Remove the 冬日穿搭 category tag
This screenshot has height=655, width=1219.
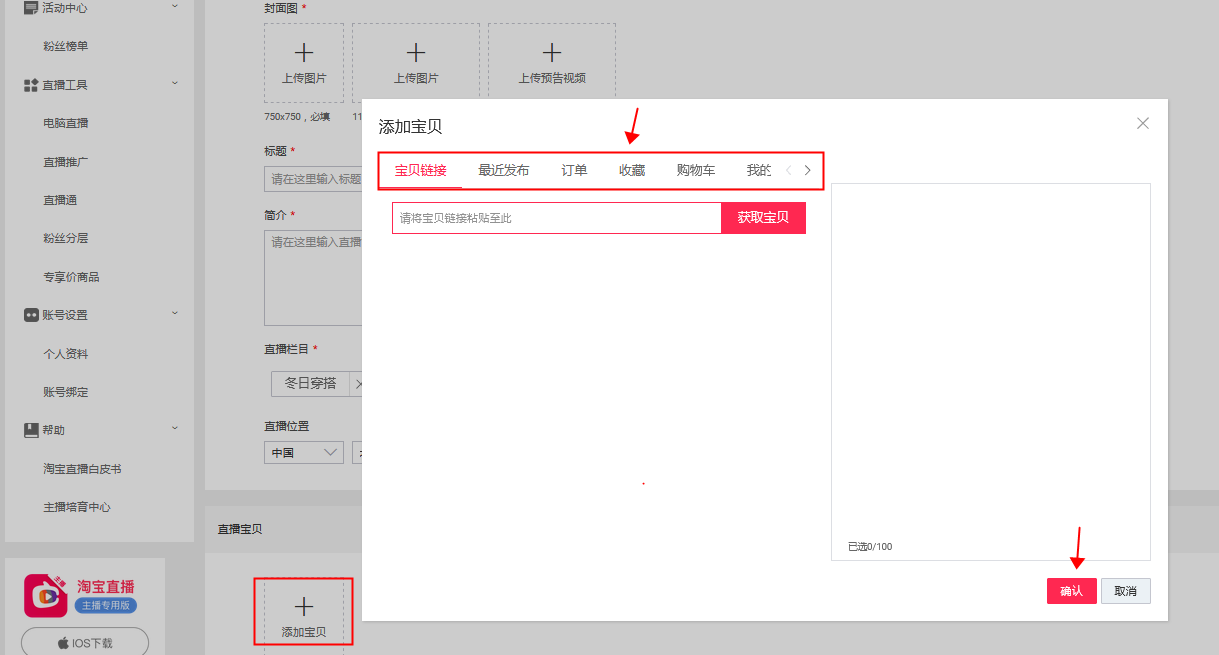(359, 384)
